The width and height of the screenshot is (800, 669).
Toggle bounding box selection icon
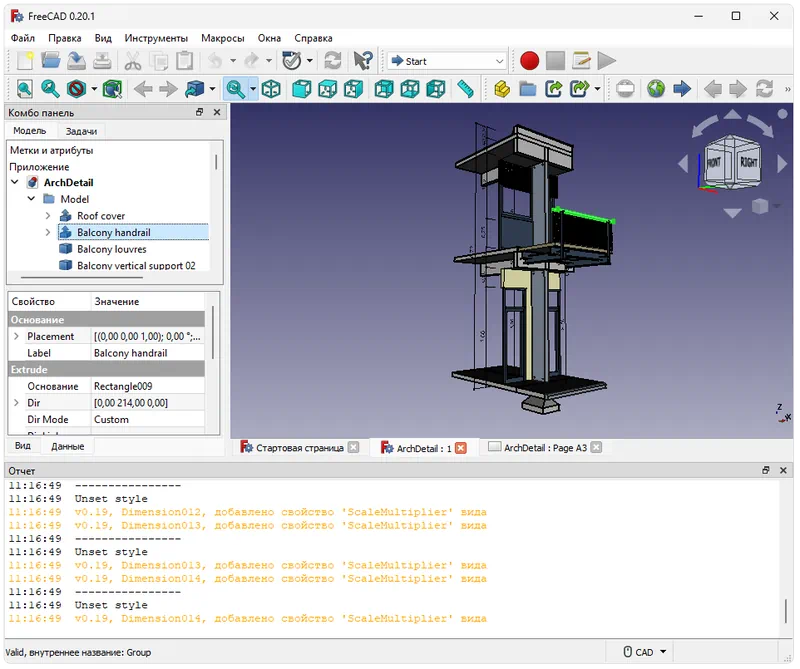(x=112, y=89)
